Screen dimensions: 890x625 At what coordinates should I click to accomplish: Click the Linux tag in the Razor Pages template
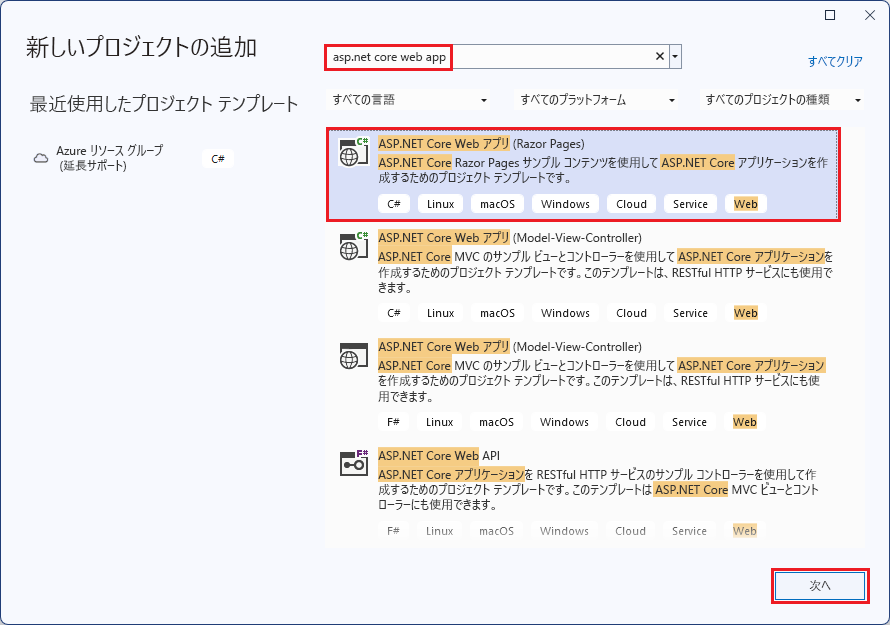pyautogui.click(x=440, y=204)
